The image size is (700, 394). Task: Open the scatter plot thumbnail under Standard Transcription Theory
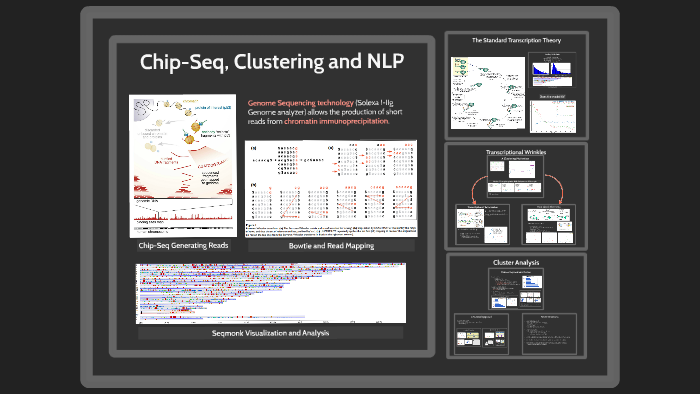point(553,116)
